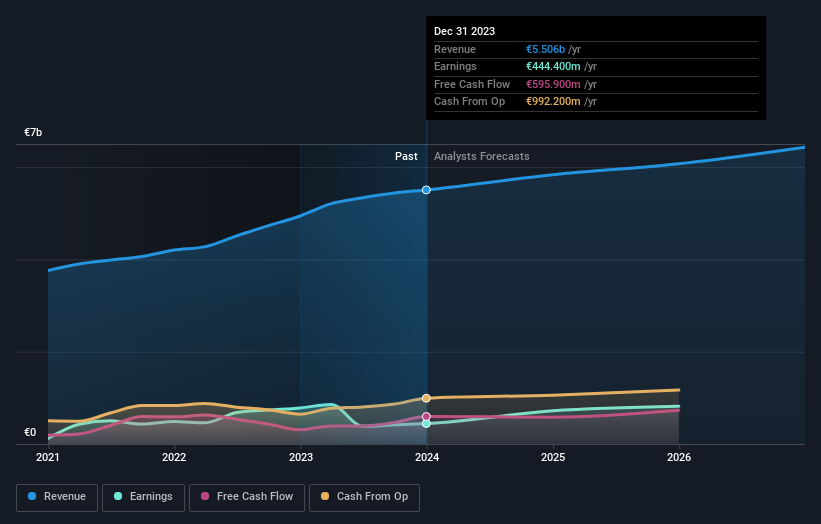The width and height of the screenshot is (821, 524).
Task: Toggle the Cash From Op legend series
Action: coord(364,497)
